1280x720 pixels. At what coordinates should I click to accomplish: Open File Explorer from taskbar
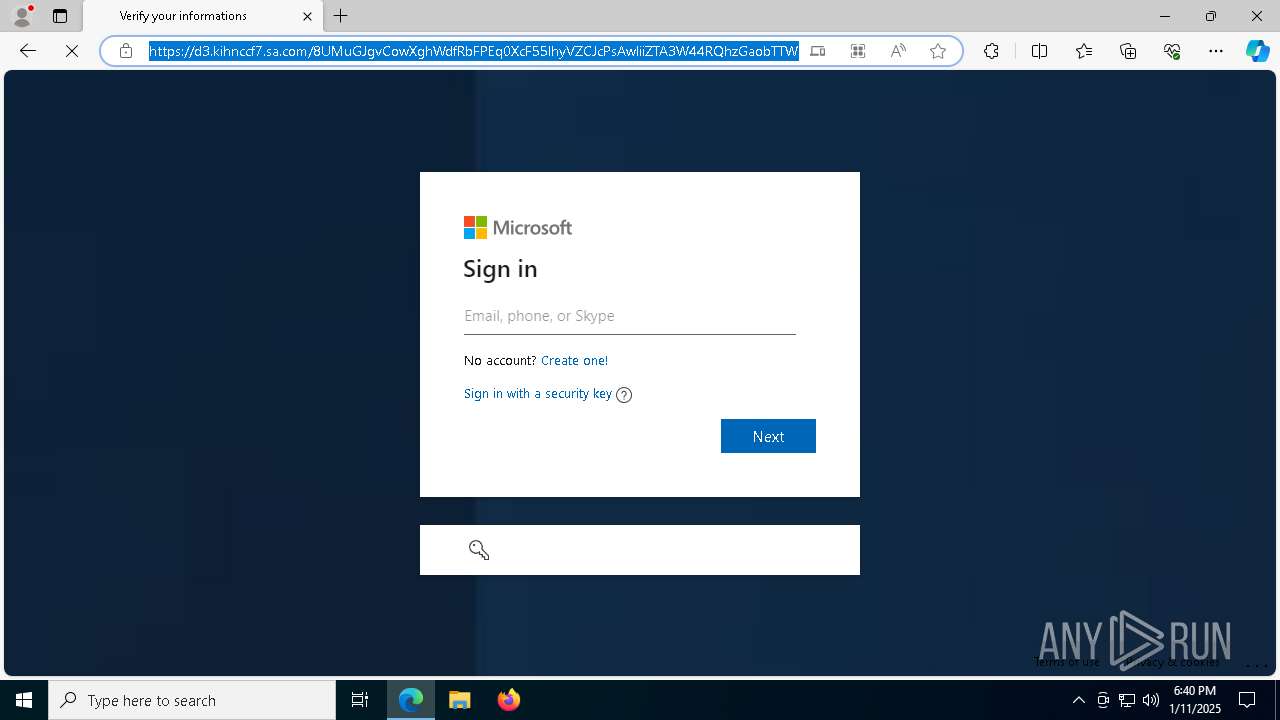tap(460, 700)
